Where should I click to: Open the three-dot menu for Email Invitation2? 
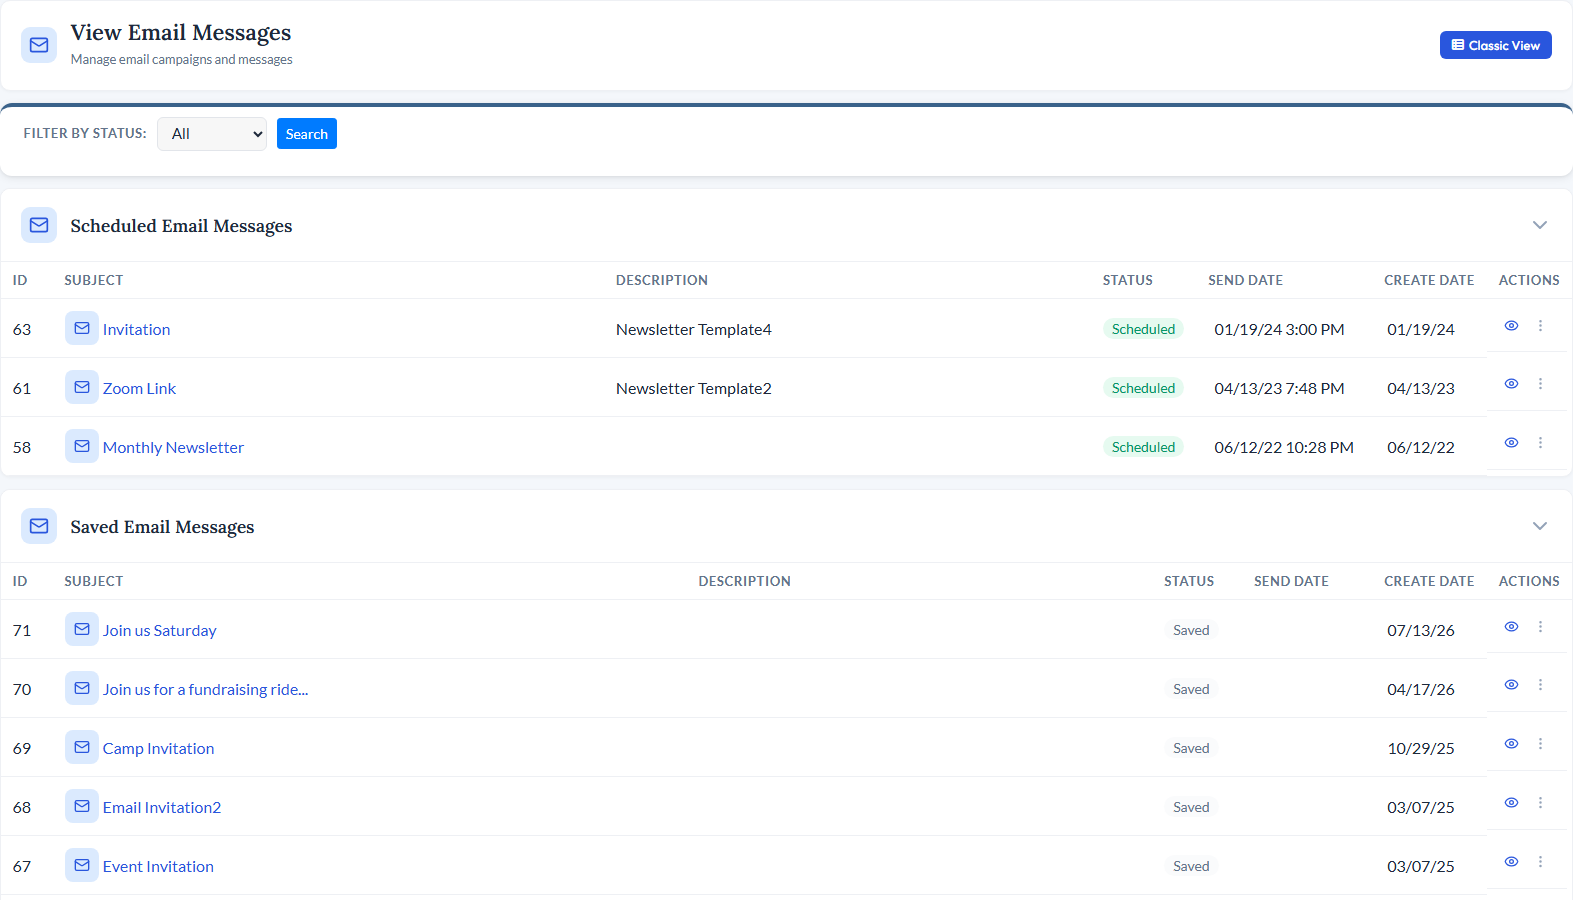coord(1540,803)
